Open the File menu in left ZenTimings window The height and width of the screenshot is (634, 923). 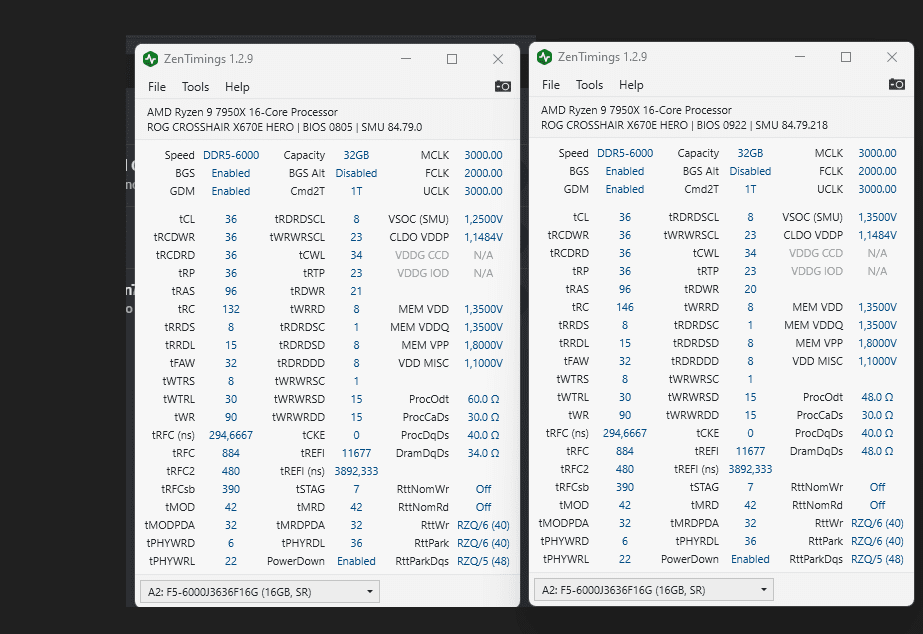point(157,87)
